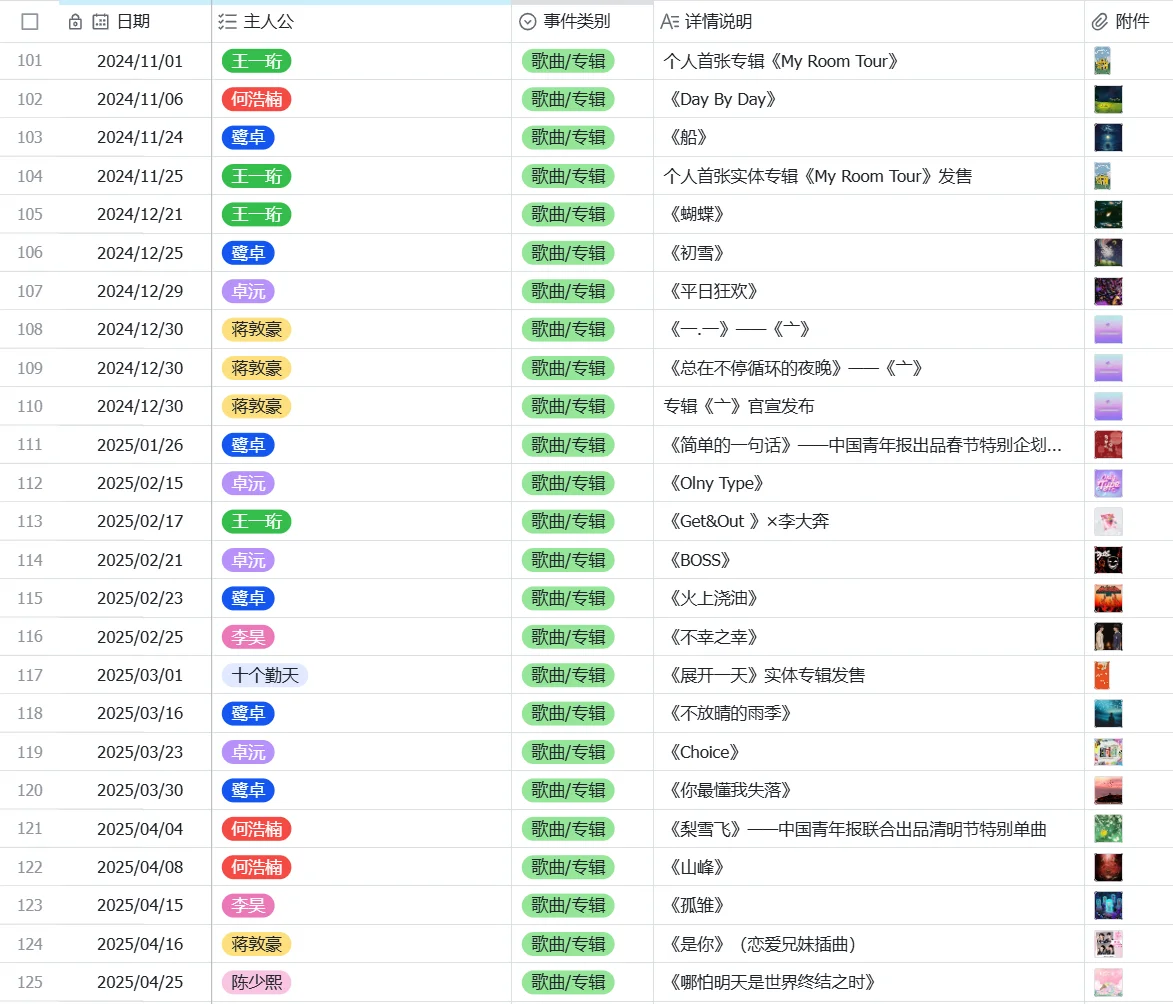This screenshot has width=1173, height=1004.
Task: Open attachment thumbnail for《Olny Type》
Action: pyautogui.click(x=1108, y=483)
